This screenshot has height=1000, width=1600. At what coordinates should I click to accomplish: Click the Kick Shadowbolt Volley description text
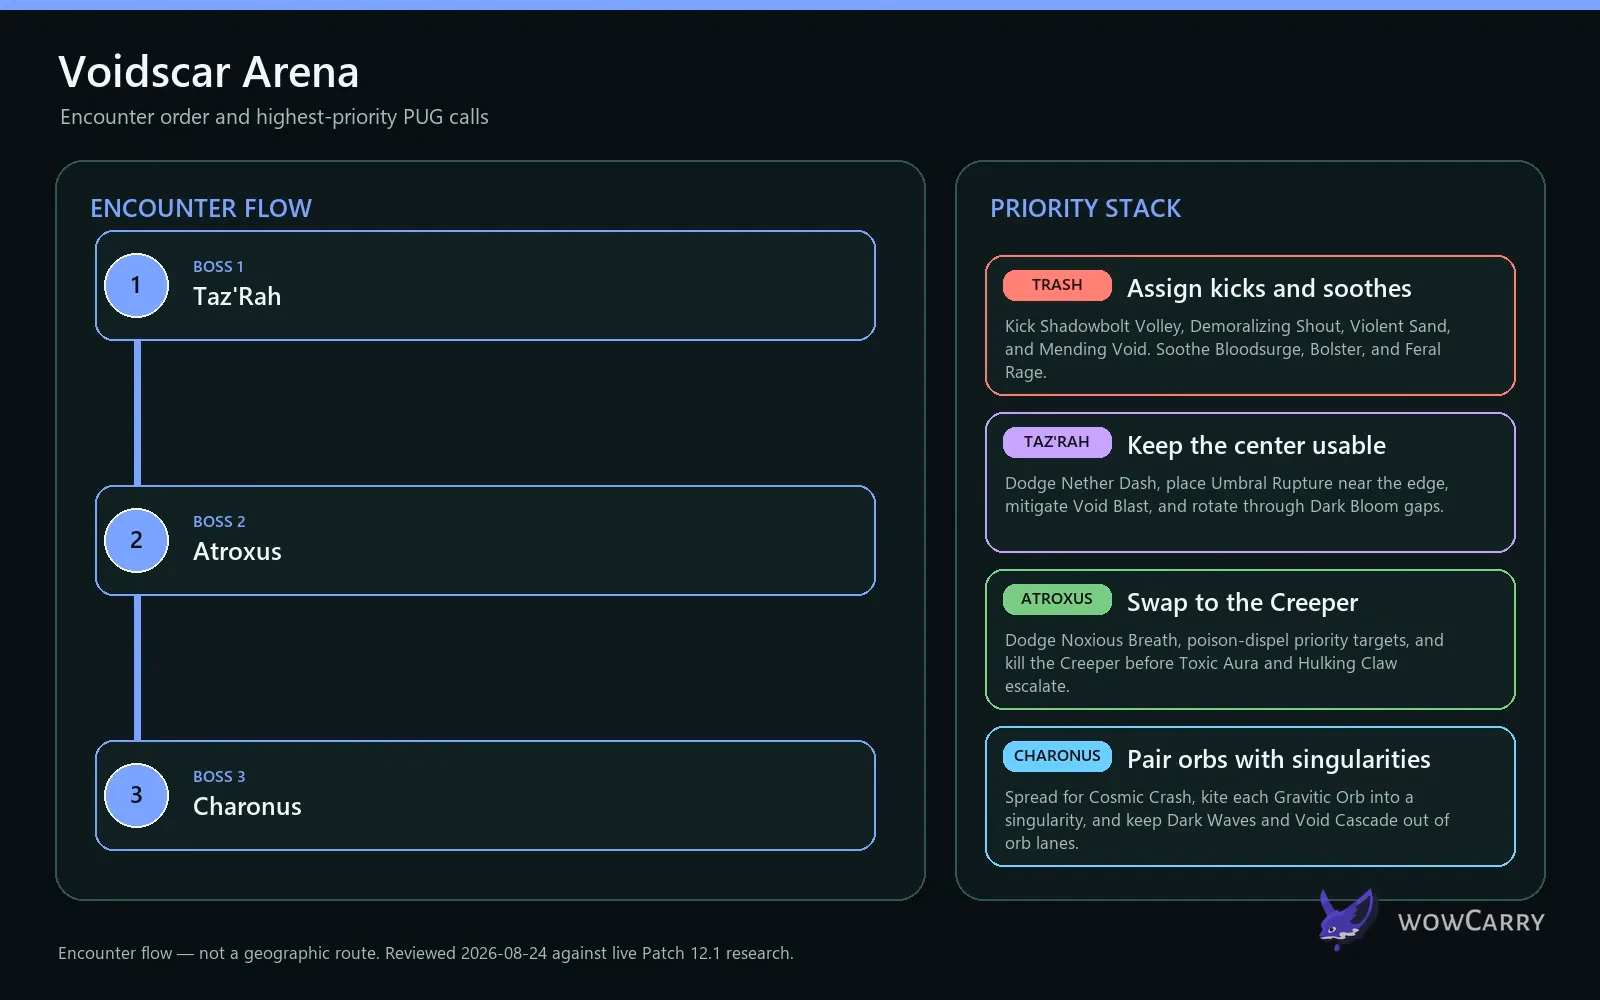[1228, 349]
